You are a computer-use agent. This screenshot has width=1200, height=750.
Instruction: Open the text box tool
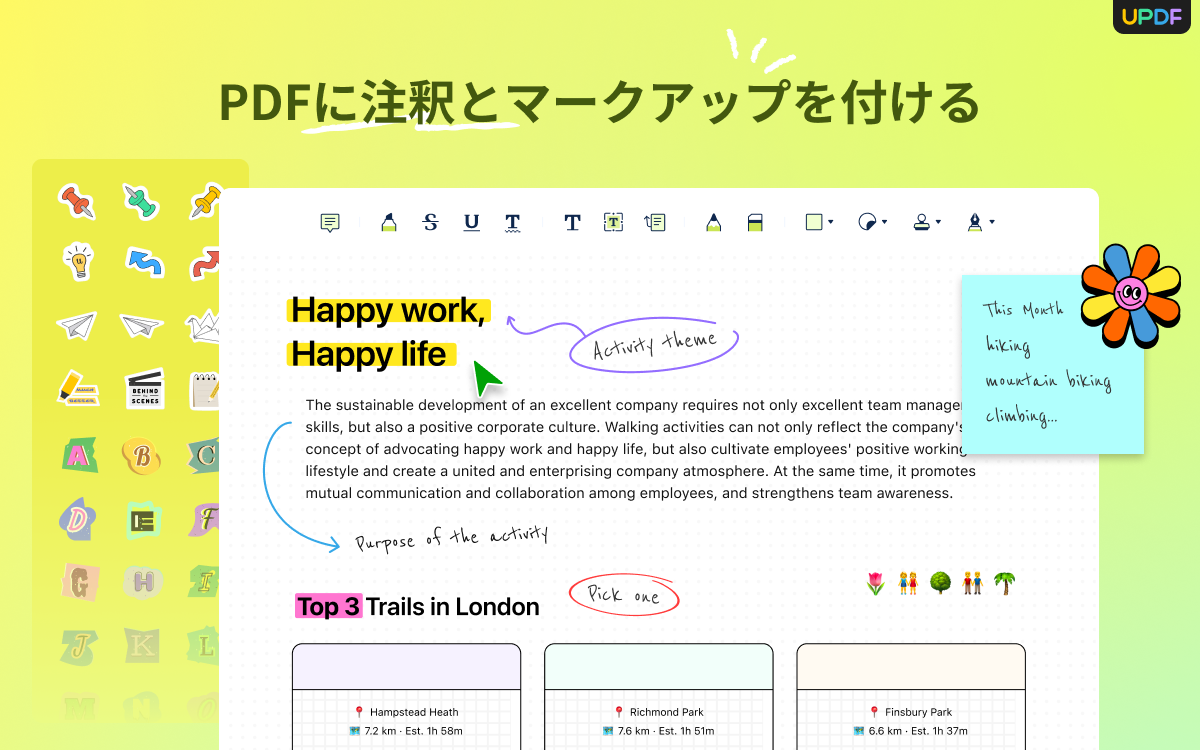(613, 222)
